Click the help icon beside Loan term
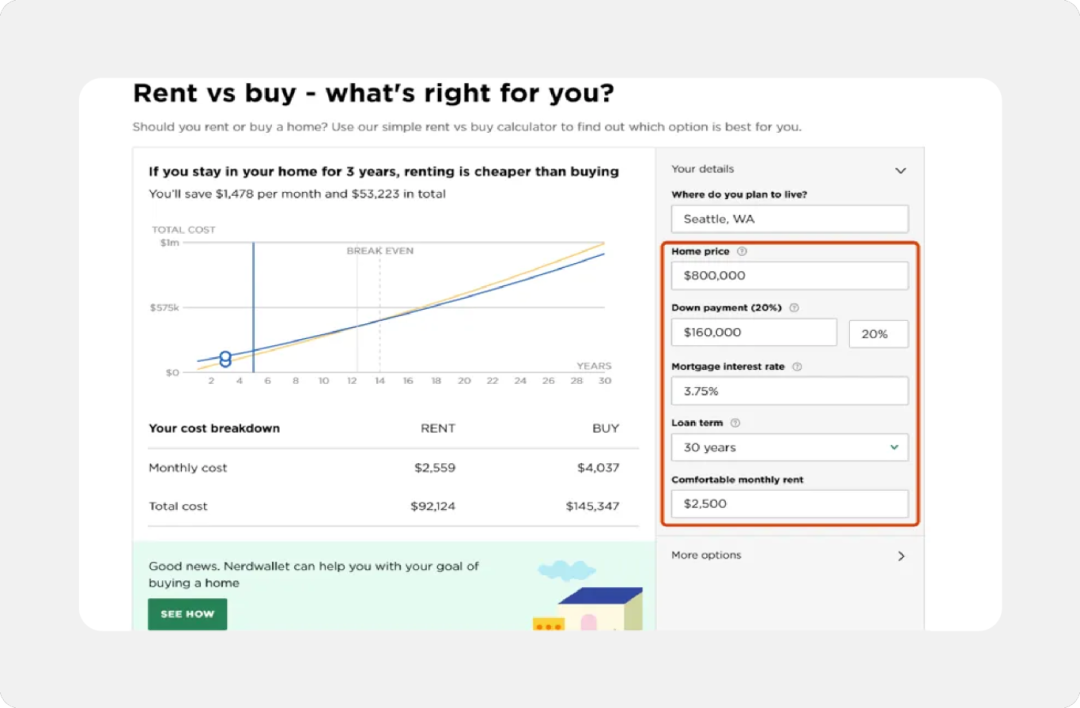This screenshot has height=708, width=1080. coord(735,423)
